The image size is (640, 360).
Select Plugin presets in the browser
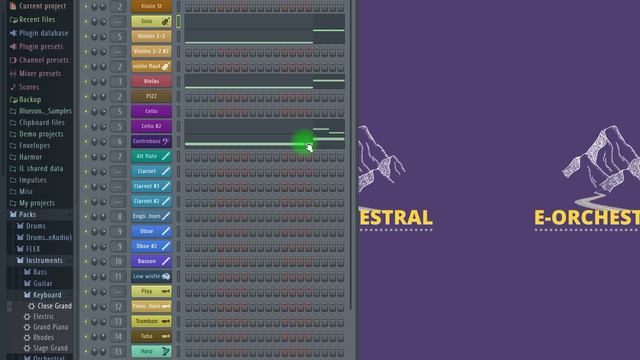36,47
